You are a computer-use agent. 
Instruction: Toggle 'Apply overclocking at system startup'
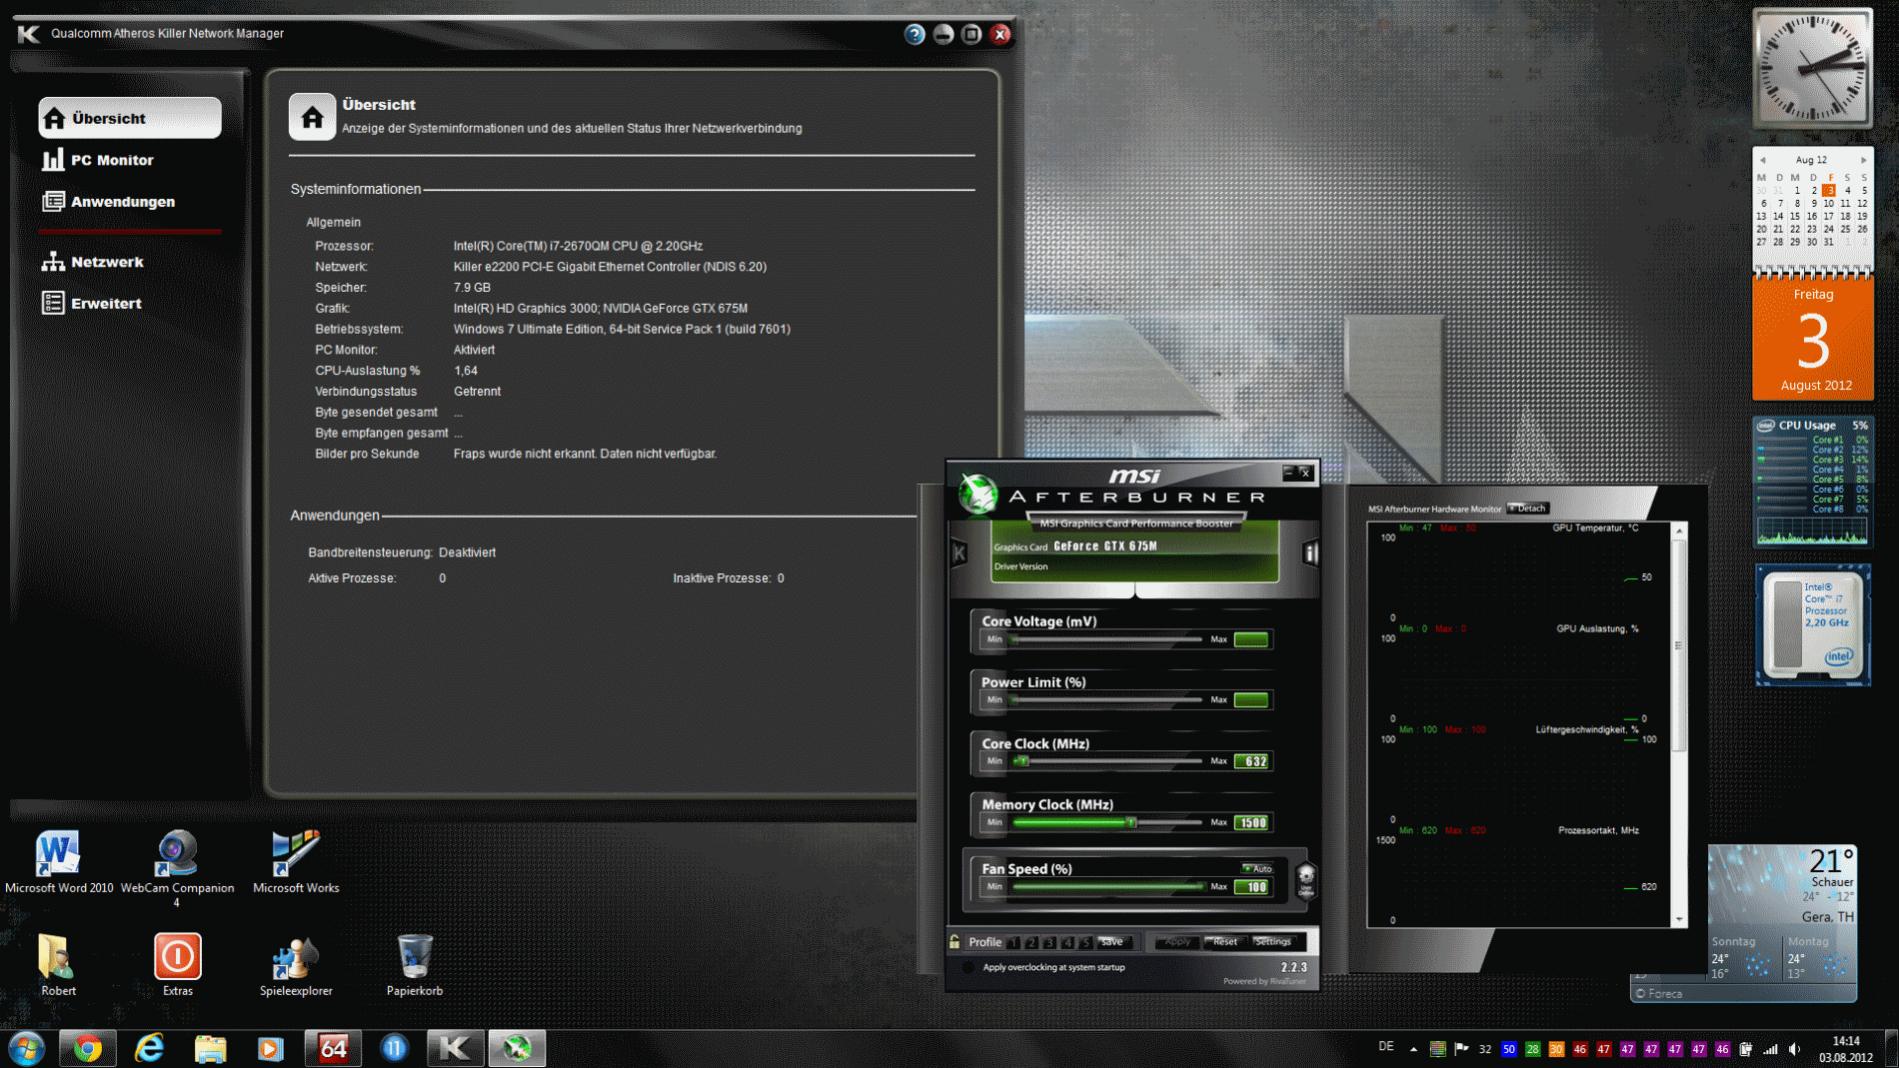tap(968, 967)
